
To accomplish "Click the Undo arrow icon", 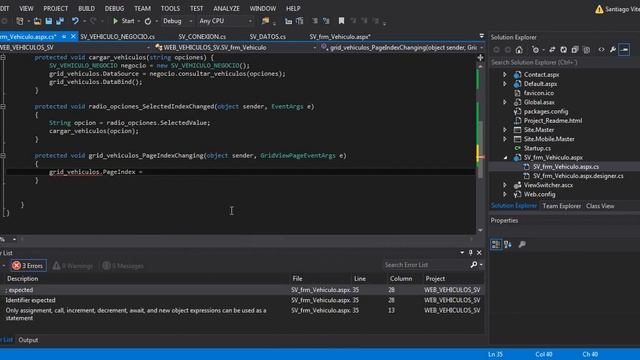I will 75,21.
